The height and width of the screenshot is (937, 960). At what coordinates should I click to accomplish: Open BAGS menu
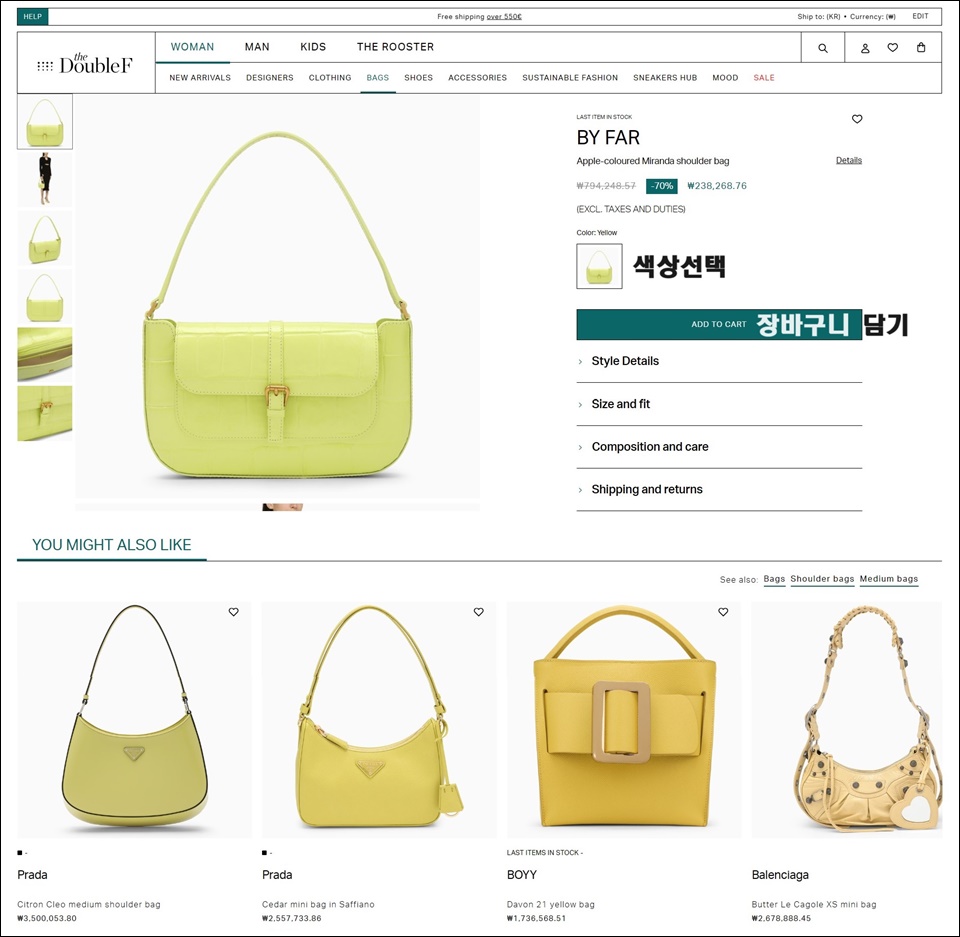(x=378, y=78)
